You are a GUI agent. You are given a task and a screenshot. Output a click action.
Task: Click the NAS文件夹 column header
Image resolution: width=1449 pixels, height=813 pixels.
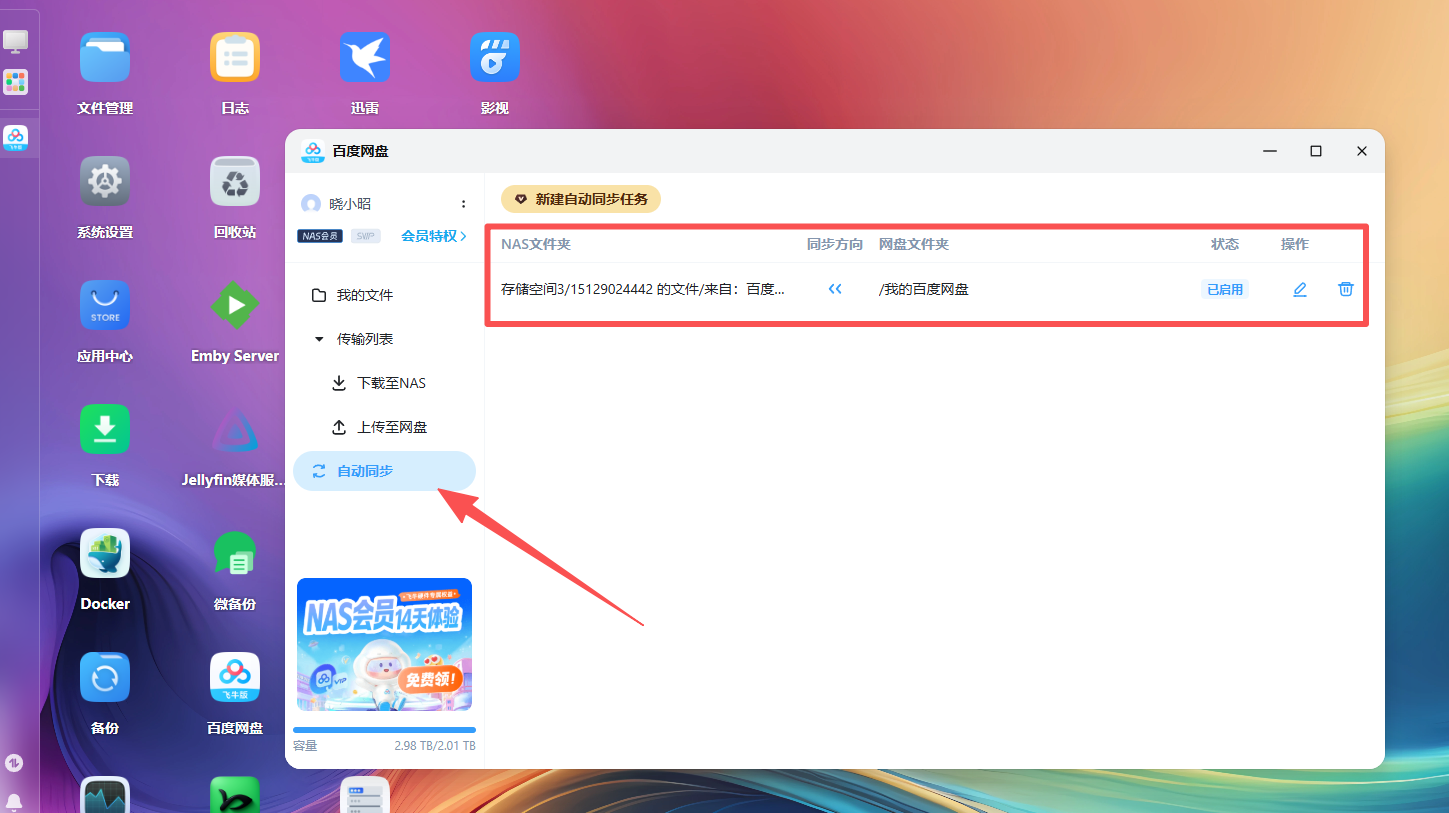point(536,244)
